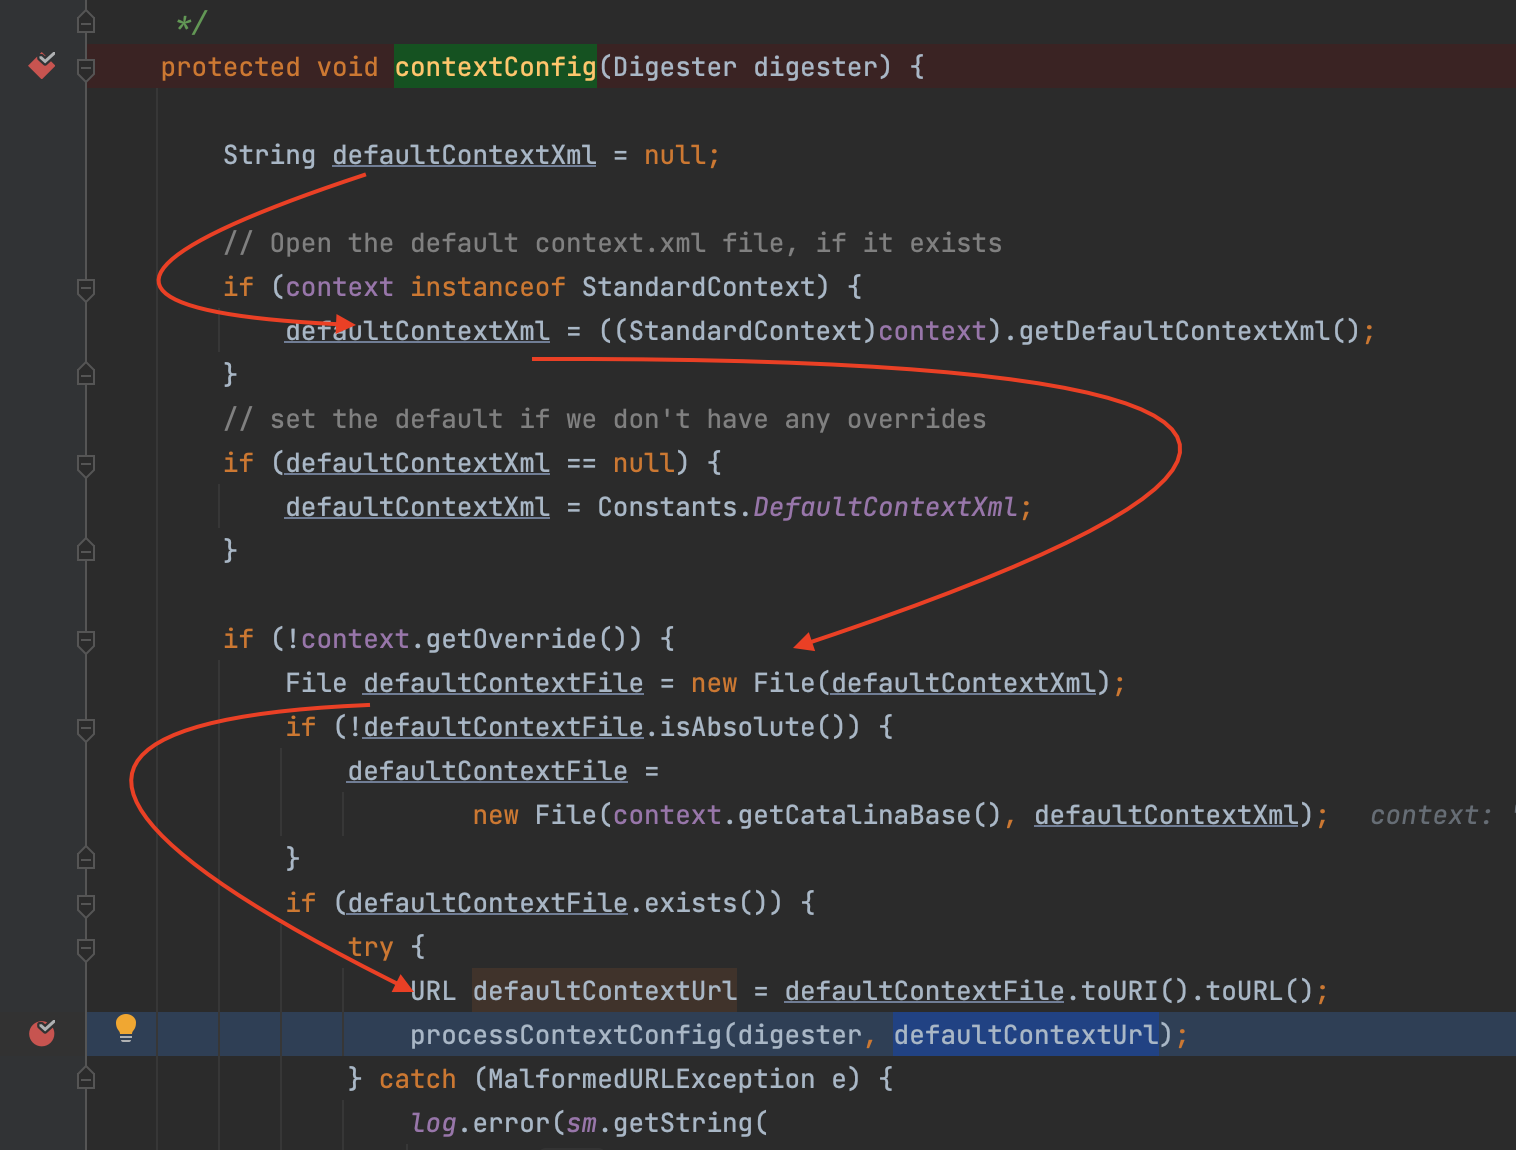Collapse the 'if (!context.getOverride())' block

coord(86,641)
